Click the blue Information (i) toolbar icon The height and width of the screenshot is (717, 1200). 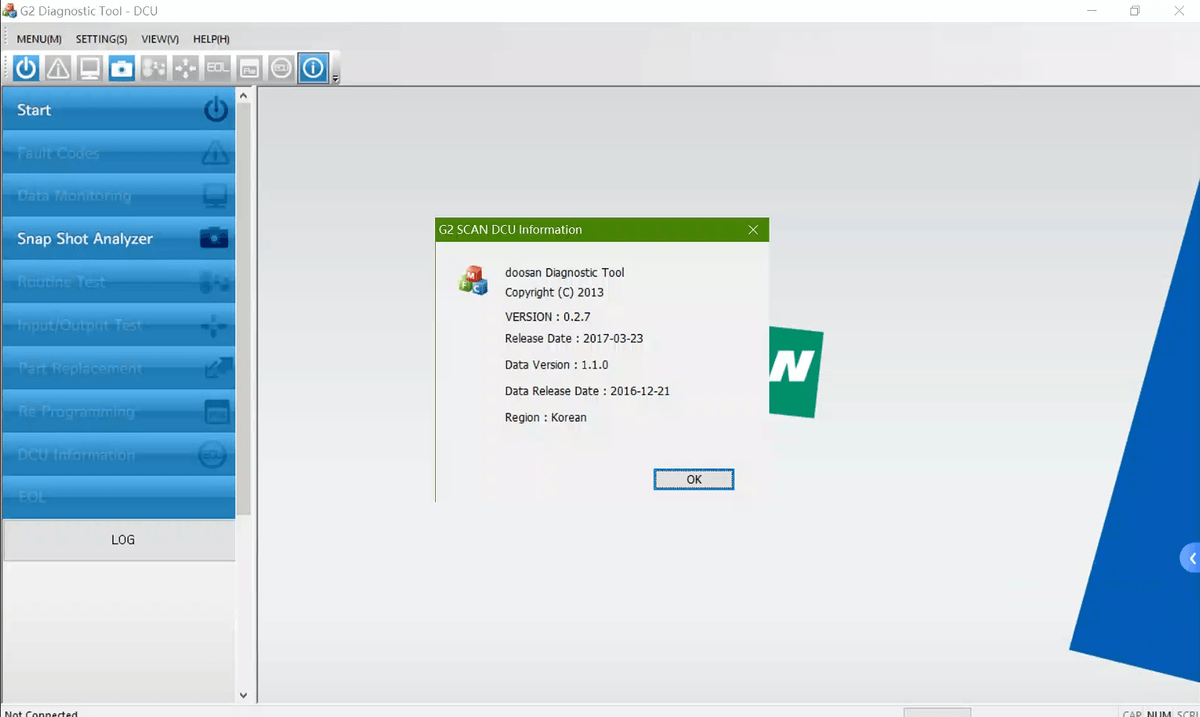point(313,68)
